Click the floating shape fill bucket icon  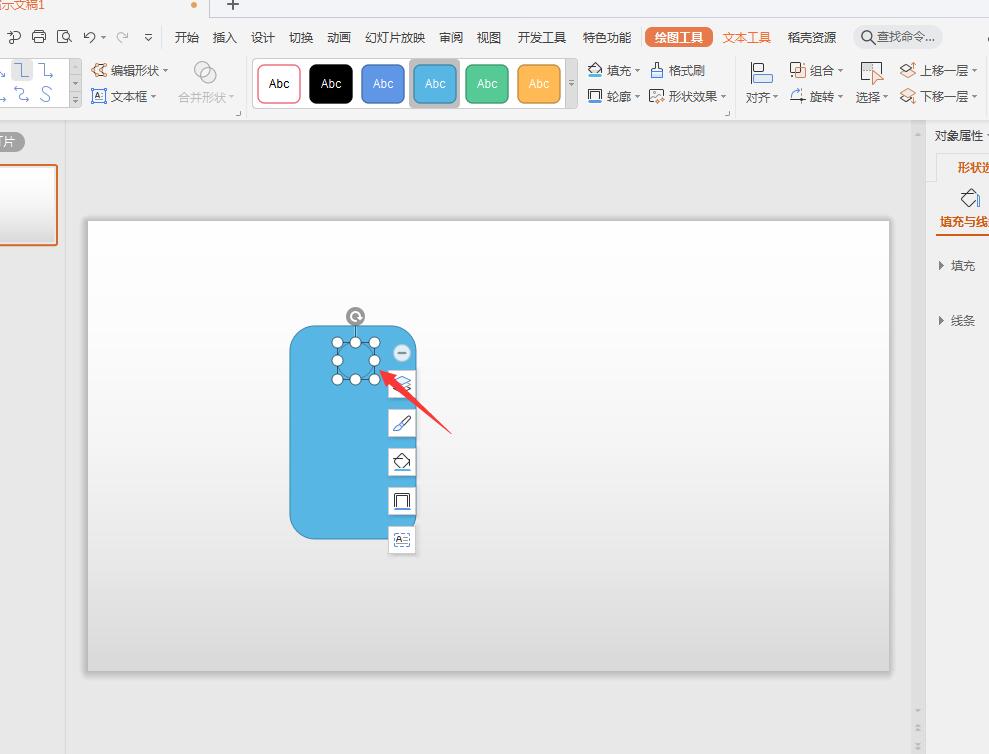point(402,462)
